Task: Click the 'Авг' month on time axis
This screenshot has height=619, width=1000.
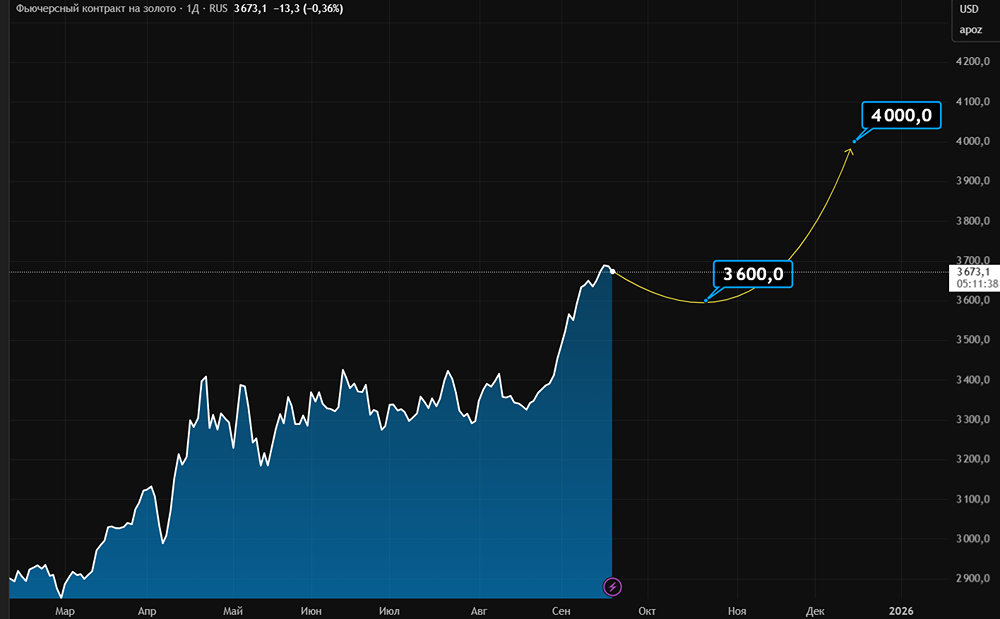Action: click(478, 611)
